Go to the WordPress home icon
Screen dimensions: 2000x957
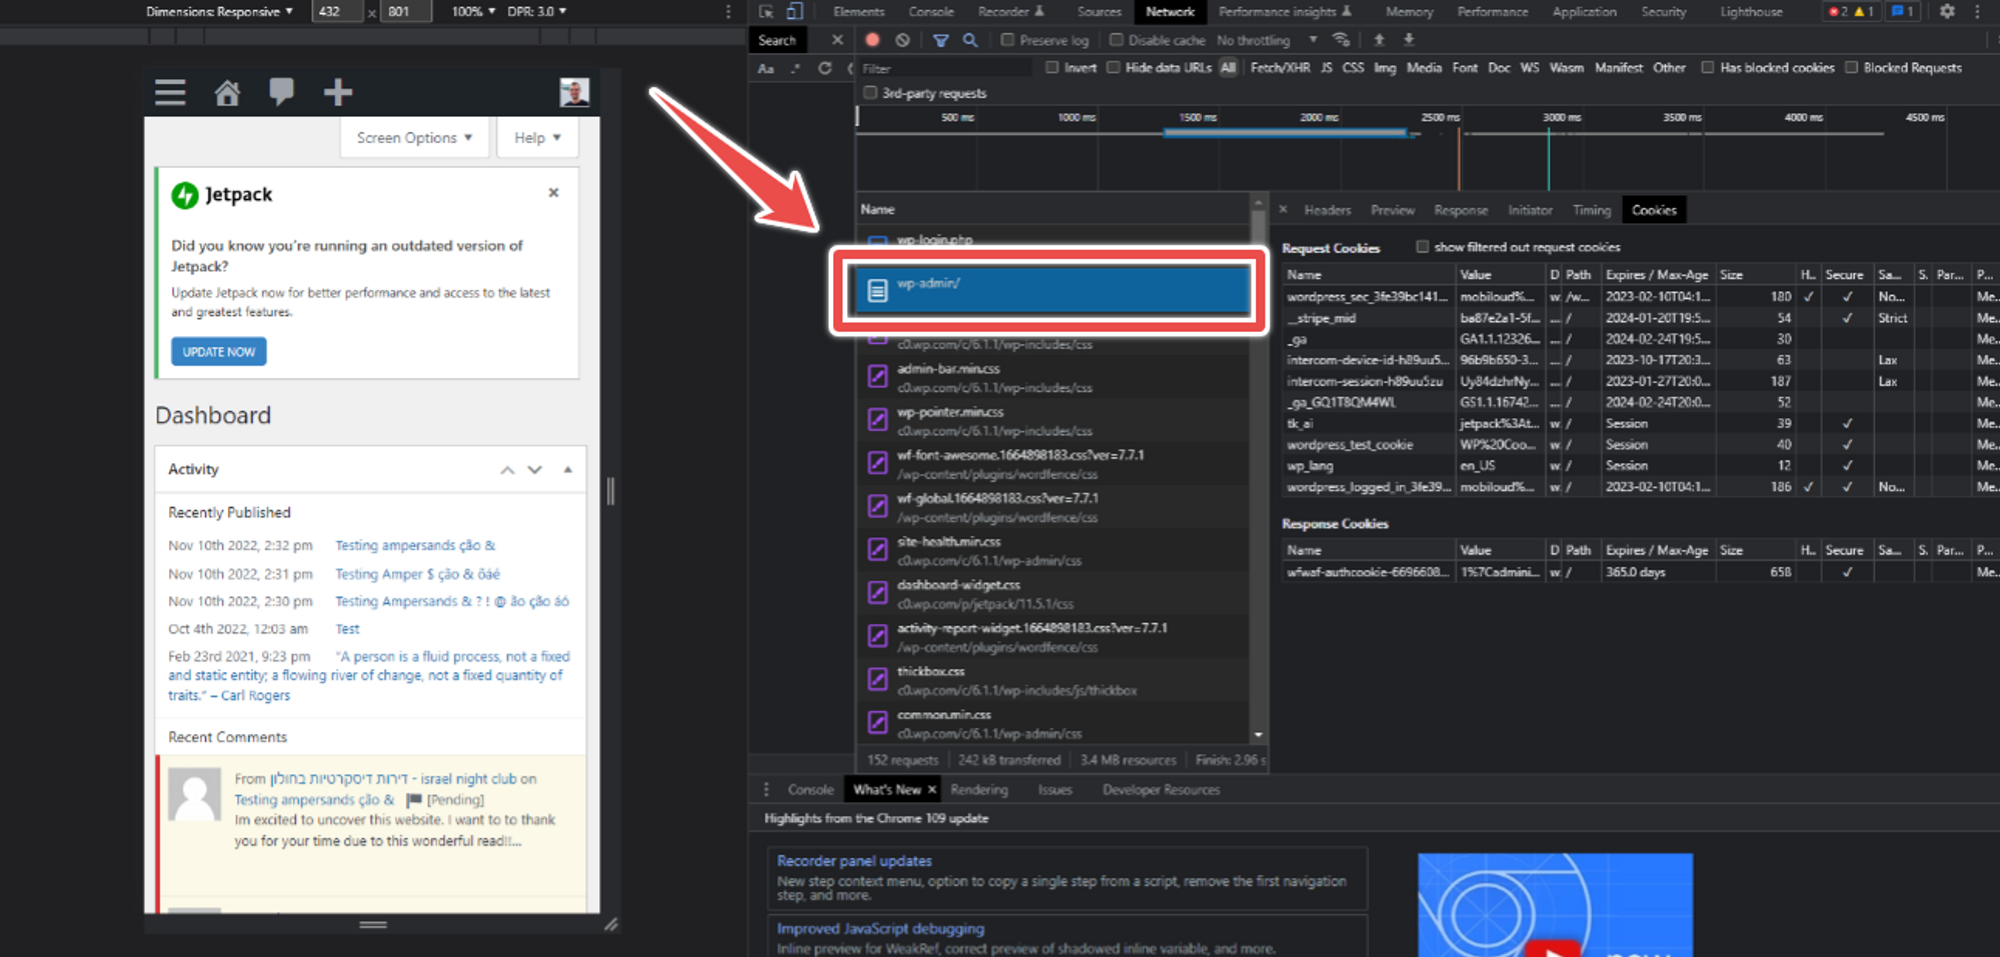(x=227, y=93)
